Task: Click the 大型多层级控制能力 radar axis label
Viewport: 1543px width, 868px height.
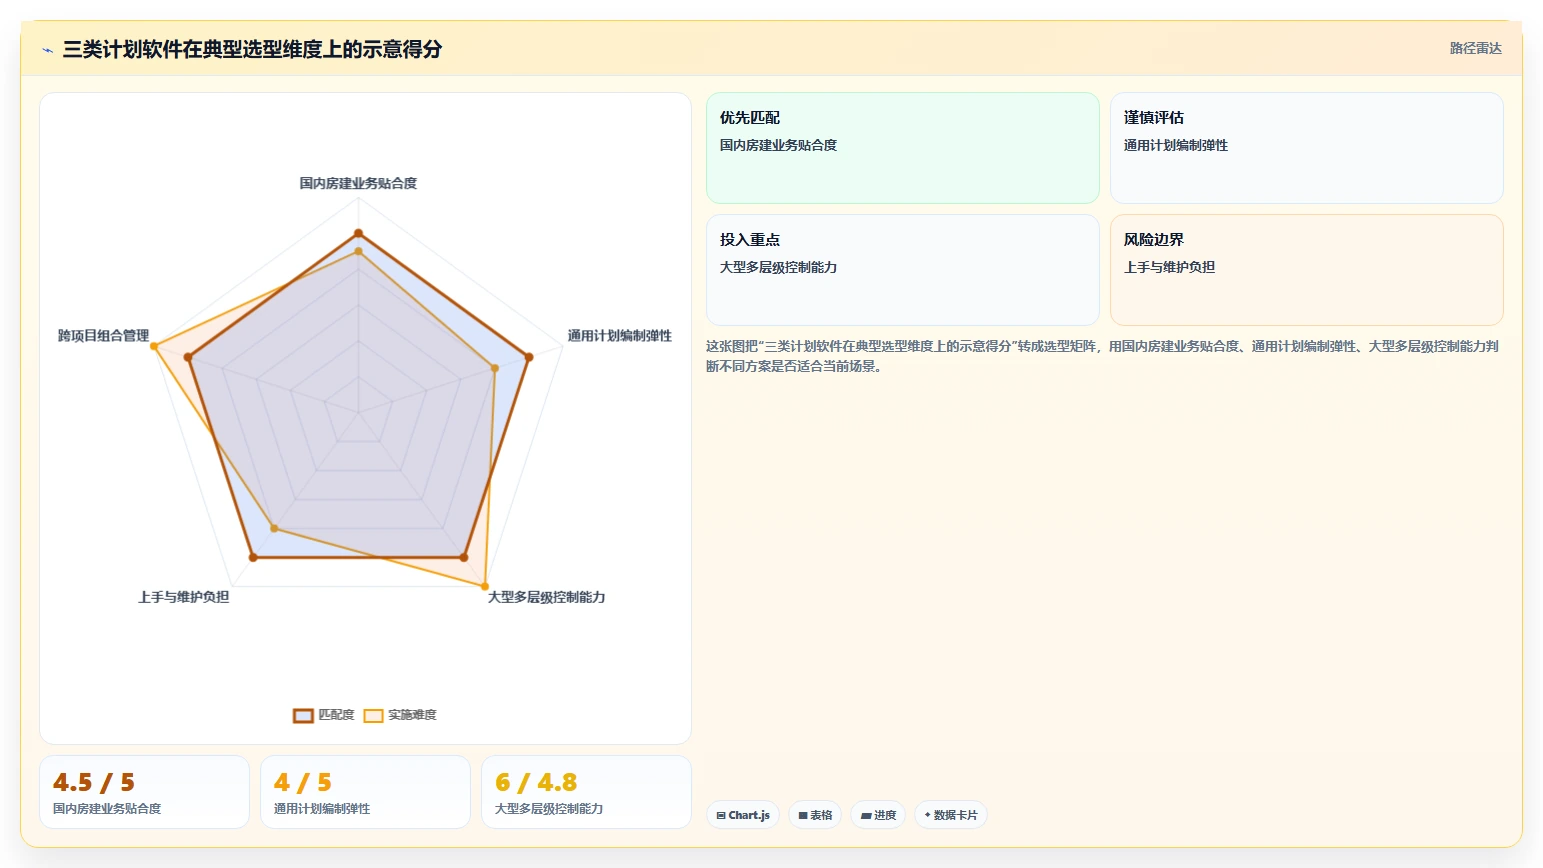Action: (x=546, y=597)
